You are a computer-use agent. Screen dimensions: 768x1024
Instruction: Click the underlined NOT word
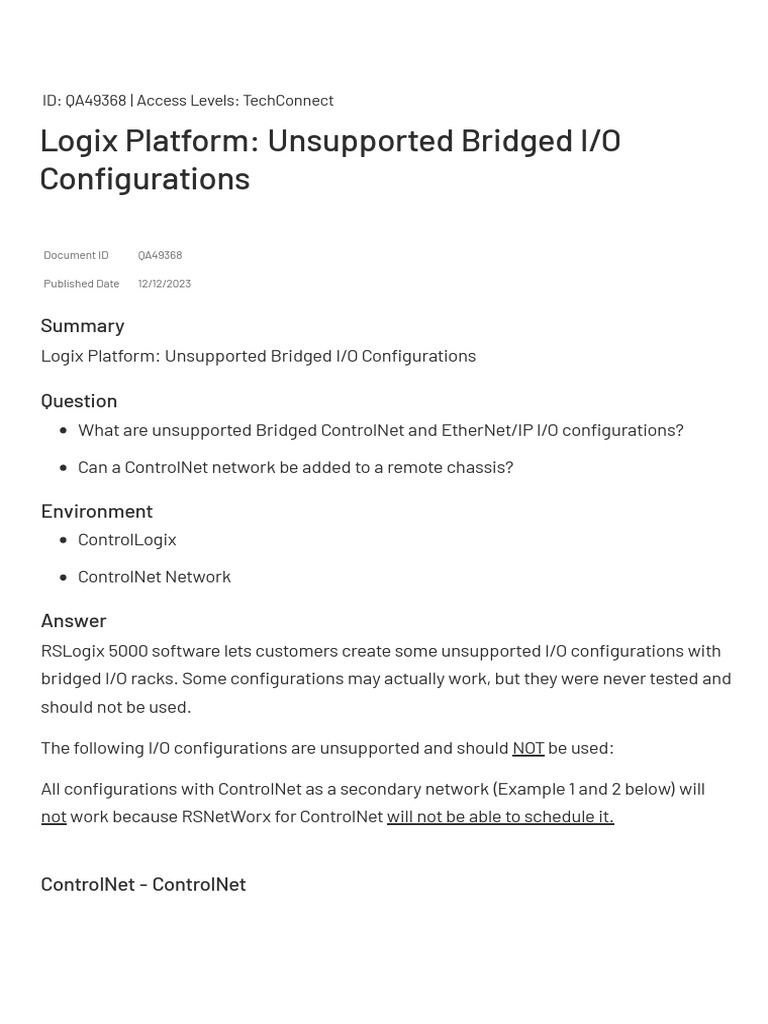tap(528, 748)
